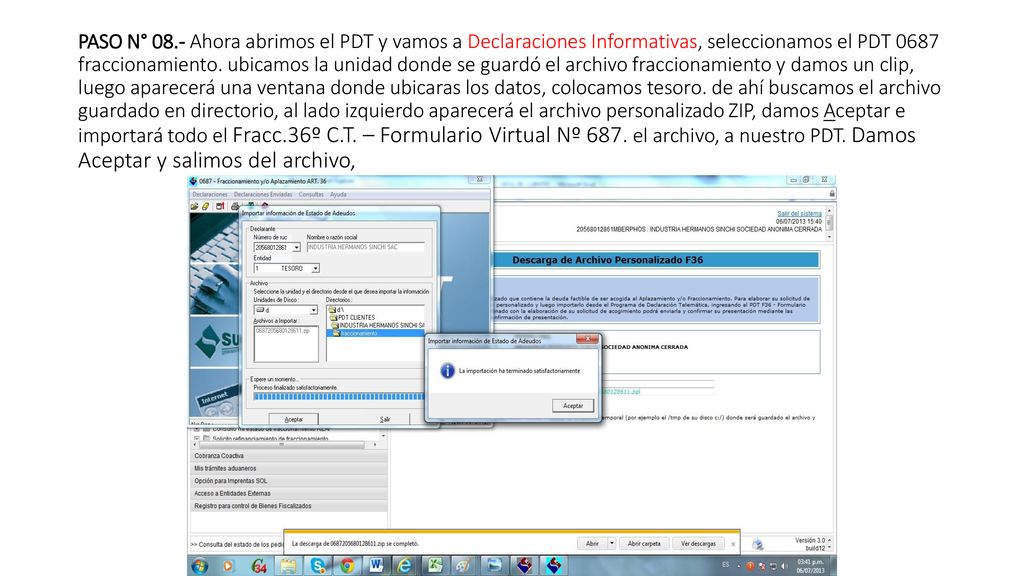Open Windows Media Player from taskbar
This screenshot has width=1024, height=576.
click(227, 566)
